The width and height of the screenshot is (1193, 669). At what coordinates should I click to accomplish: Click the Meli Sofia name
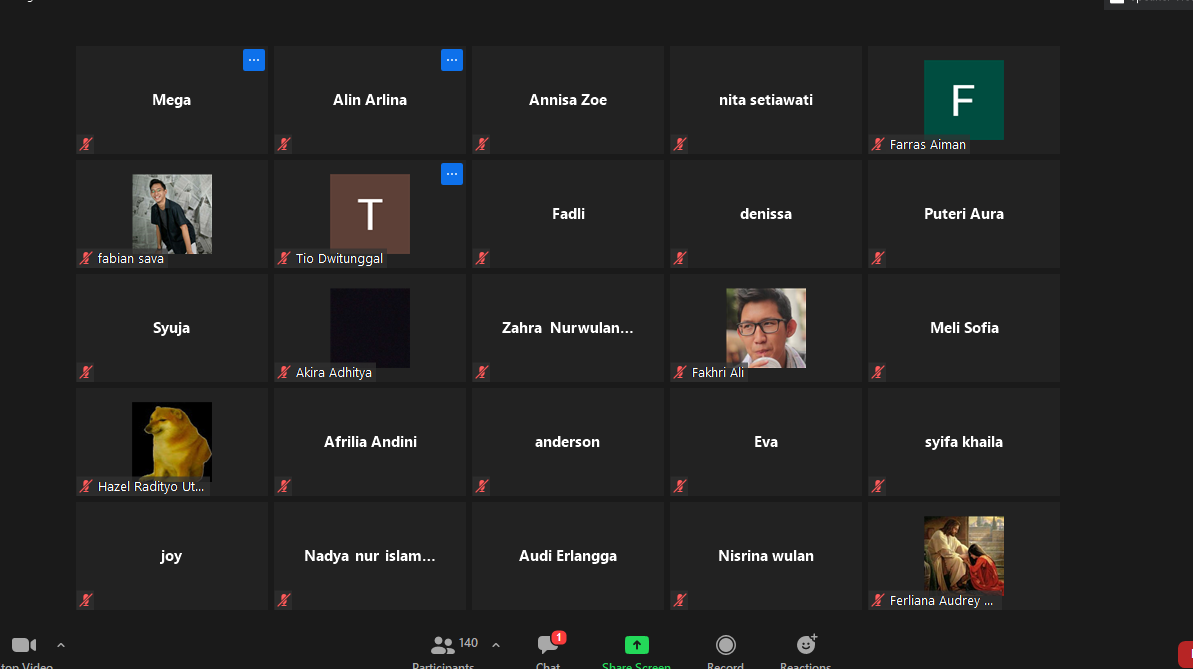(x=964, y=328)
